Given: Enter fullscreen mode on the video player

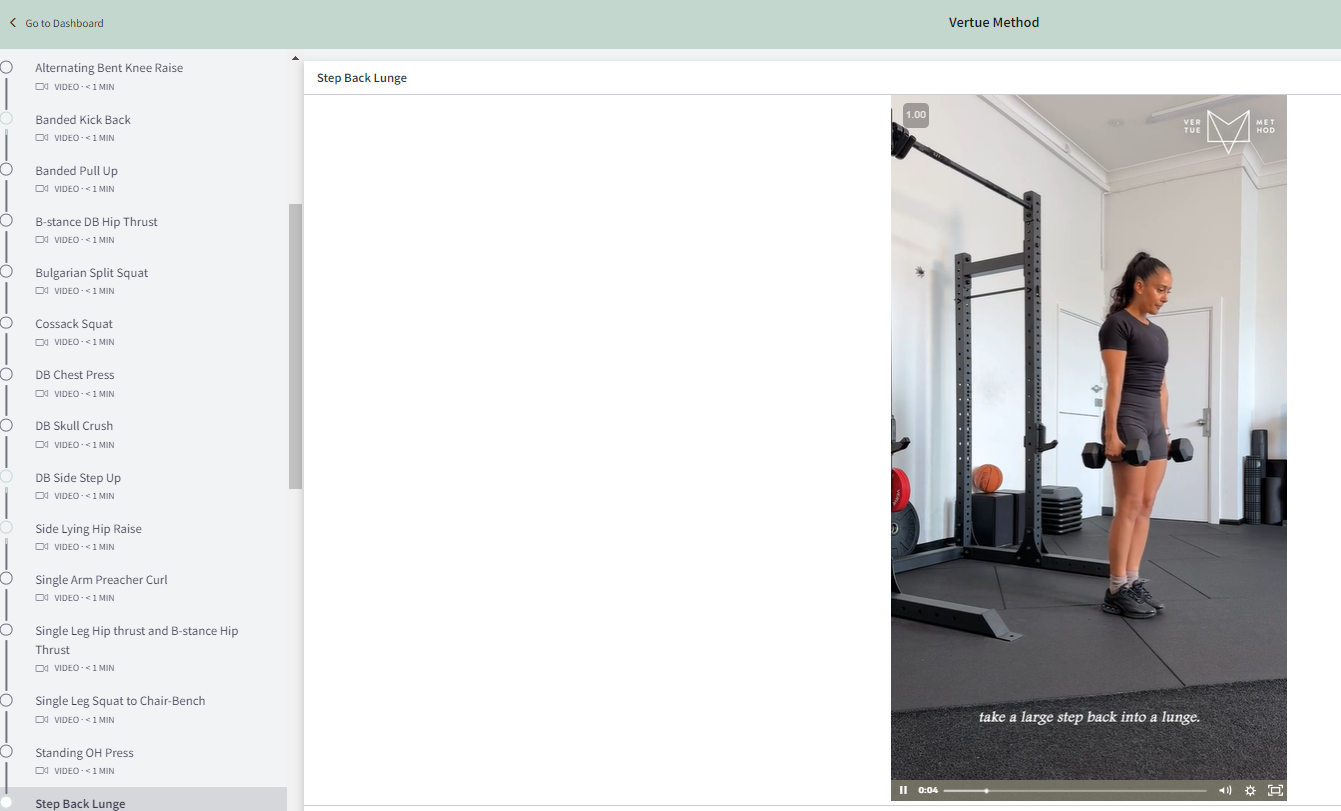Looking at the screenshot, I should 1275,790.
